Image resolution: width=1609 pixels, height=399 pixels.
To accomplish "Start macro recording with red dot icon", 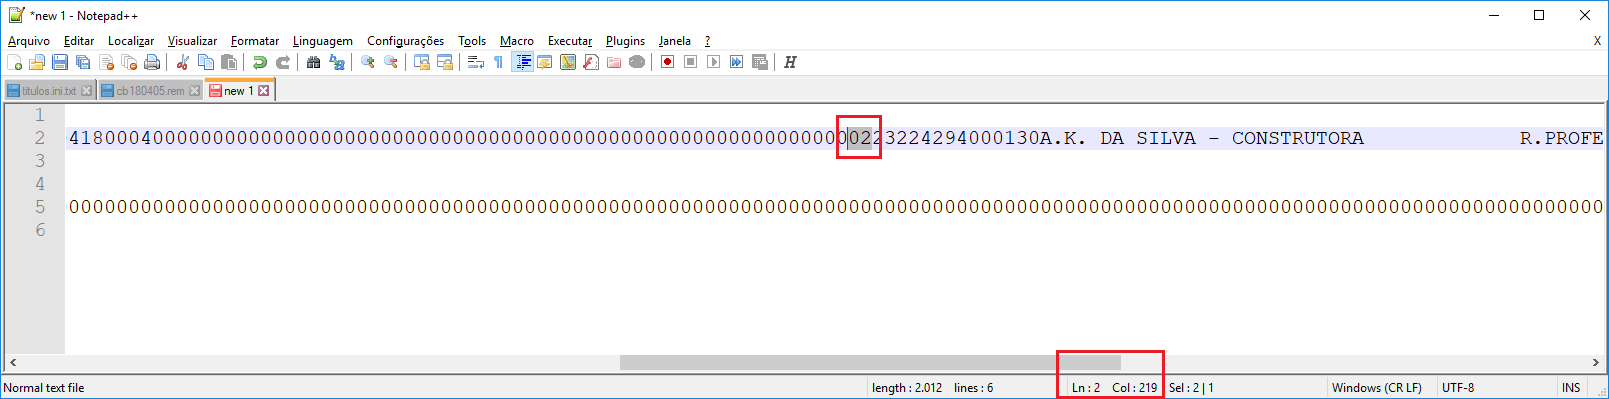I will [667, 62].
